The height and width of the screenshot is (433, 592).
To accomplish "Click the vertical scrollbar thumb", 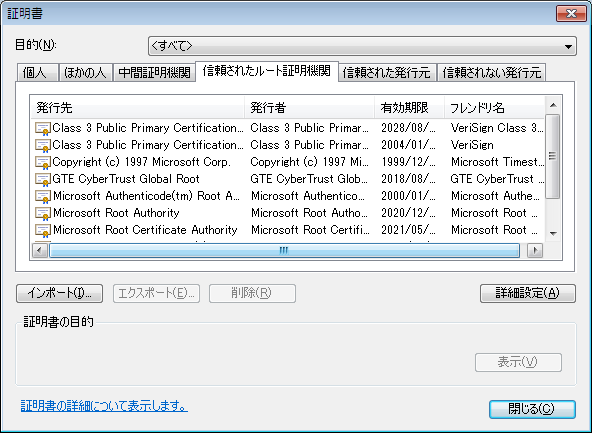I will click(553, 156).
